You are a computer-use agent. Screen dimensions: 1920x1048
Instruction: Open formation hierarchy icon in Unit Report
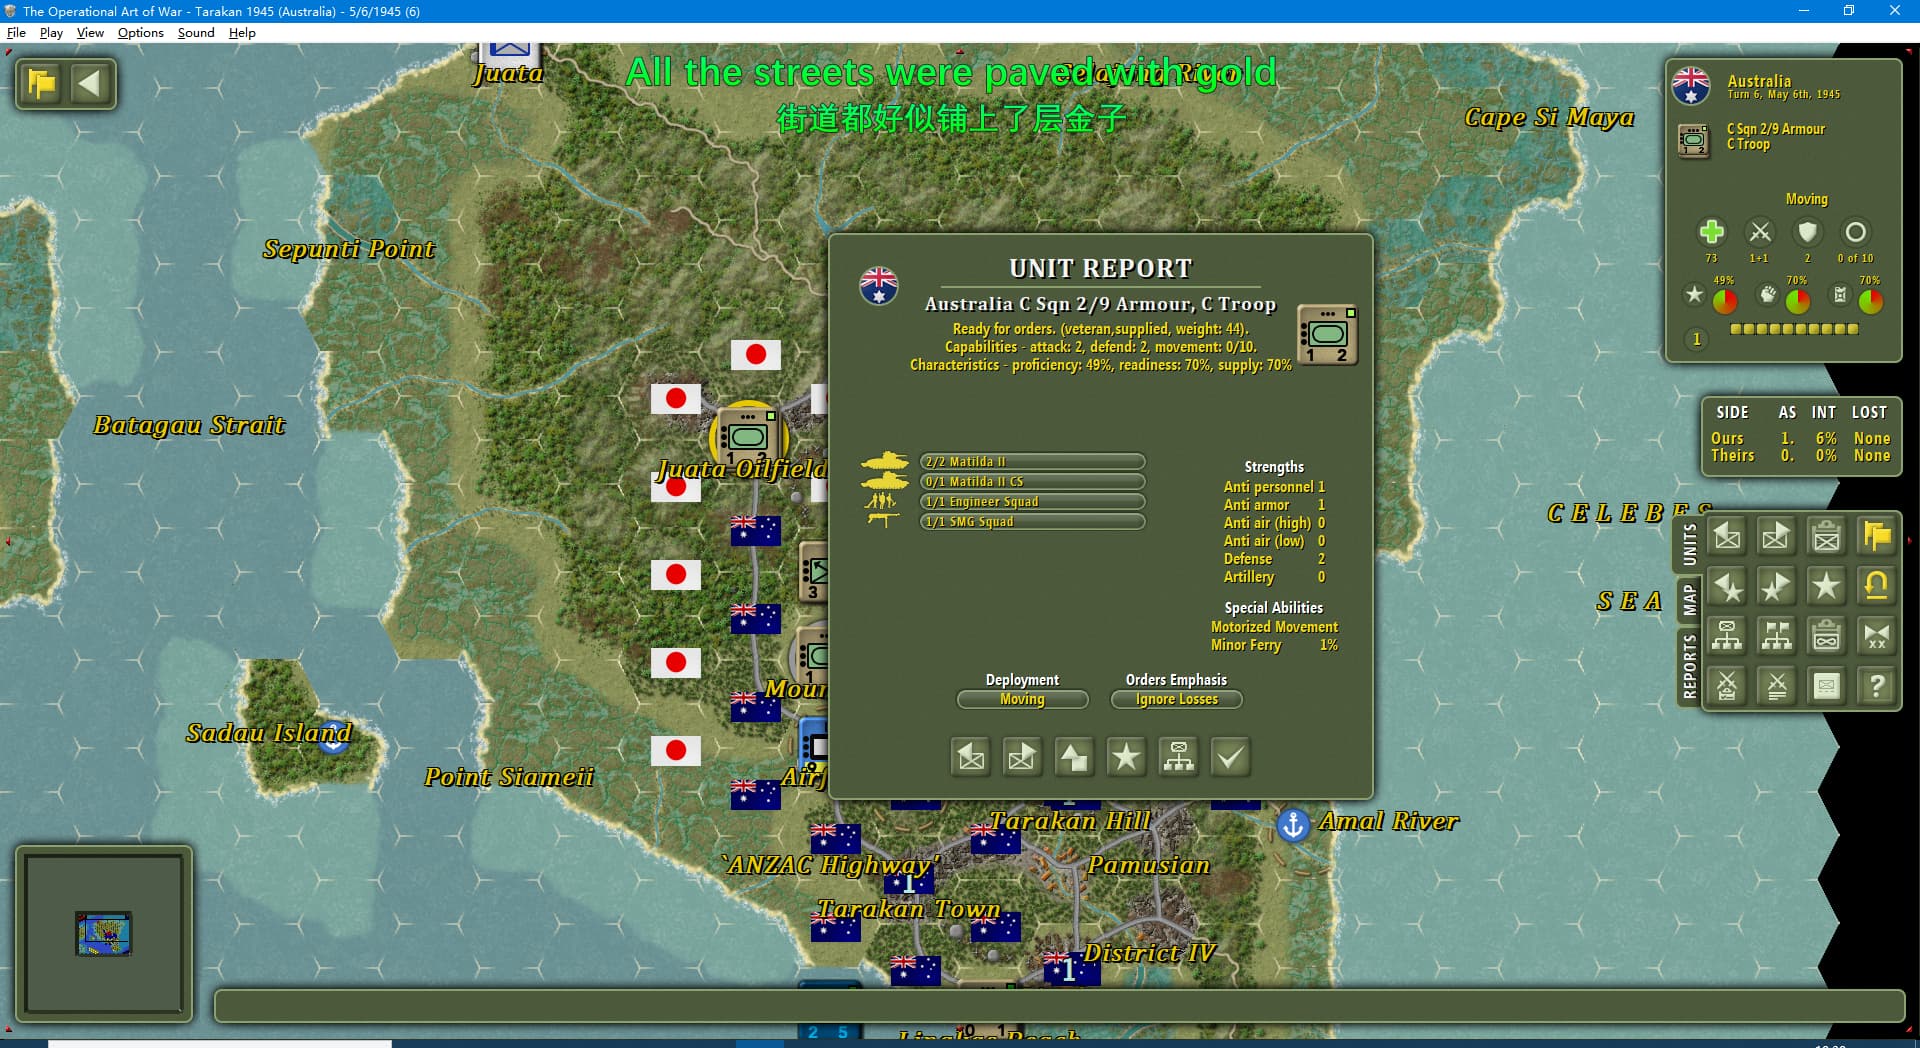[1178, 757]
